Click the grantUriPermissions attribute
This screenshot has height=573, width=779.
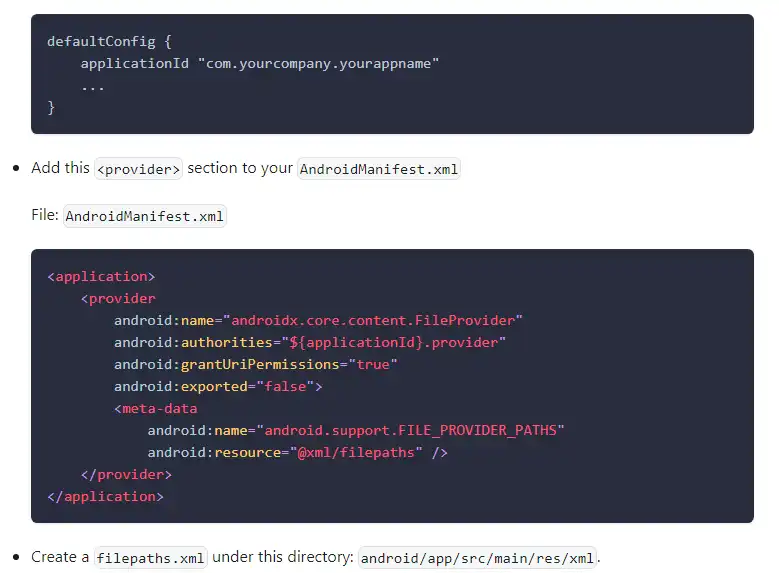click(260, 364)
